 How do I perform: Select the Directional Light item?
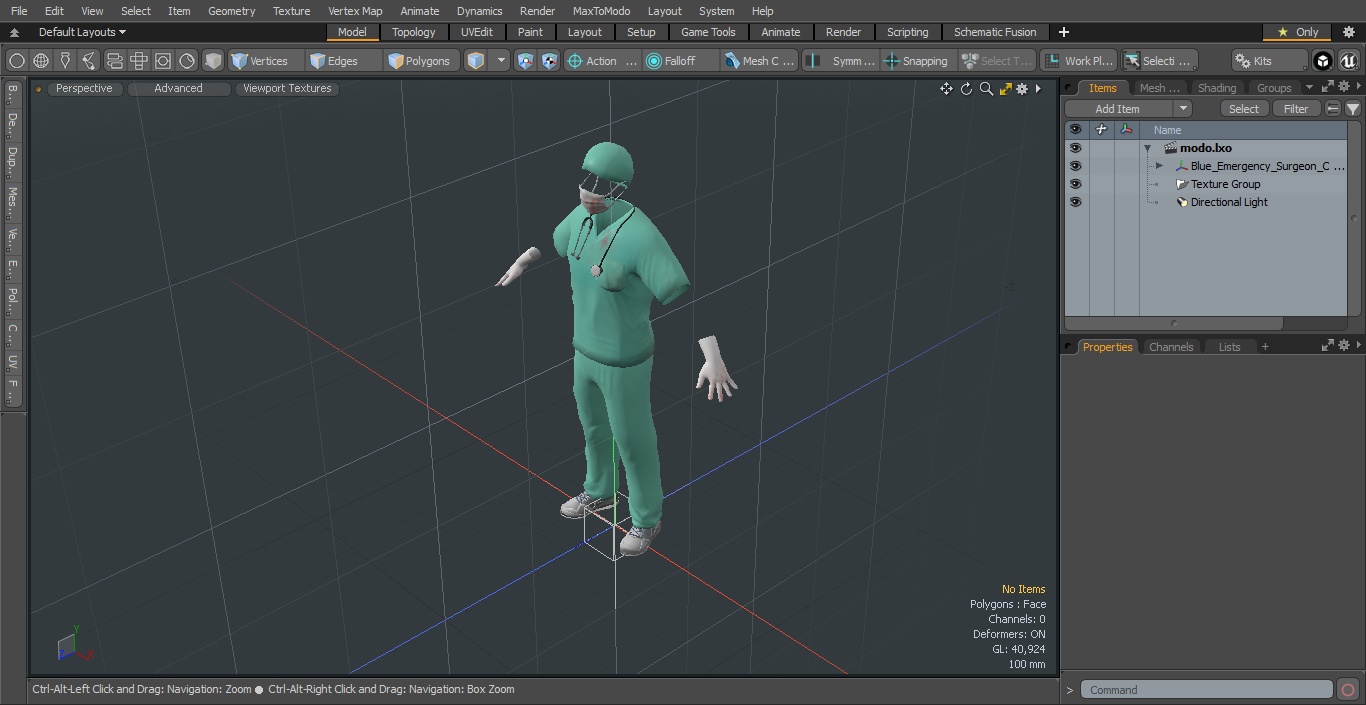[1228, 202]
